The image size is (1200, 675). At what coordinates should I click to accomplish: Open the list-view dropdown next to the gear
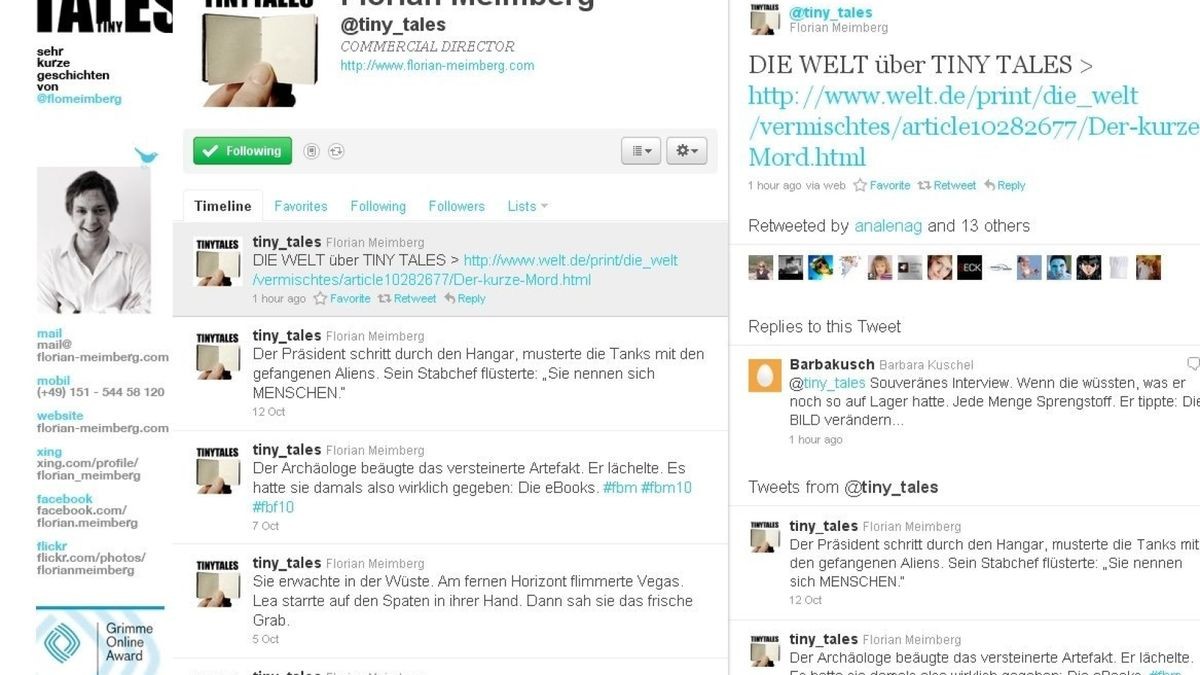point(640,150)
